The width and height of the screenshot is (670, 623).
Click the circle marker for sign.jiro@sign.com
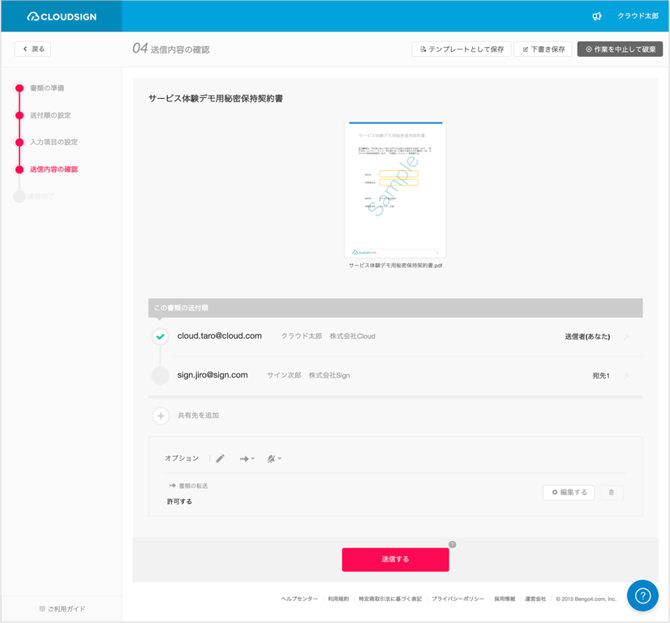click(160, 376)
